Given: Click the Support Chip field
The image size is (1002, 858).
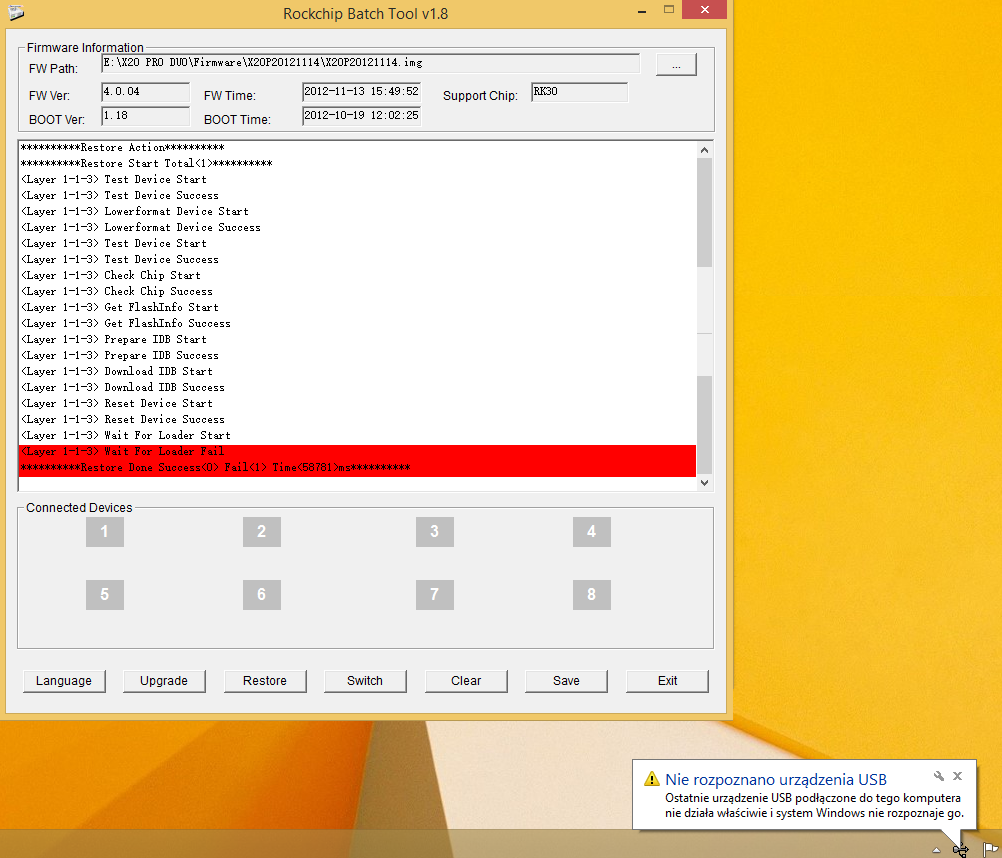Looking at the screenshot, I should point(580,92).
